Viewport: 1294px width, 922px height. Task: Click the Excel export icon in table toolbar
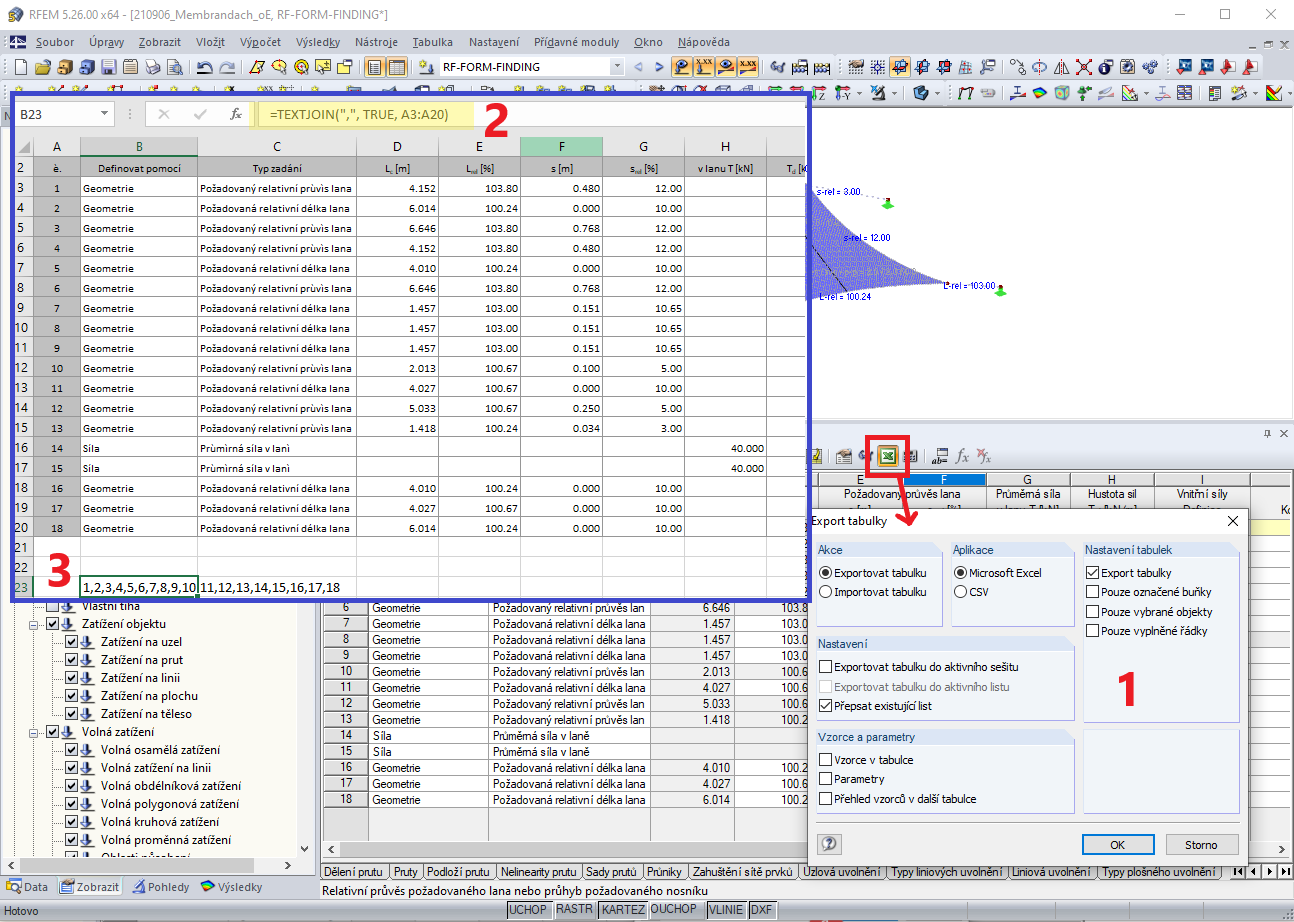pos(887,456)
